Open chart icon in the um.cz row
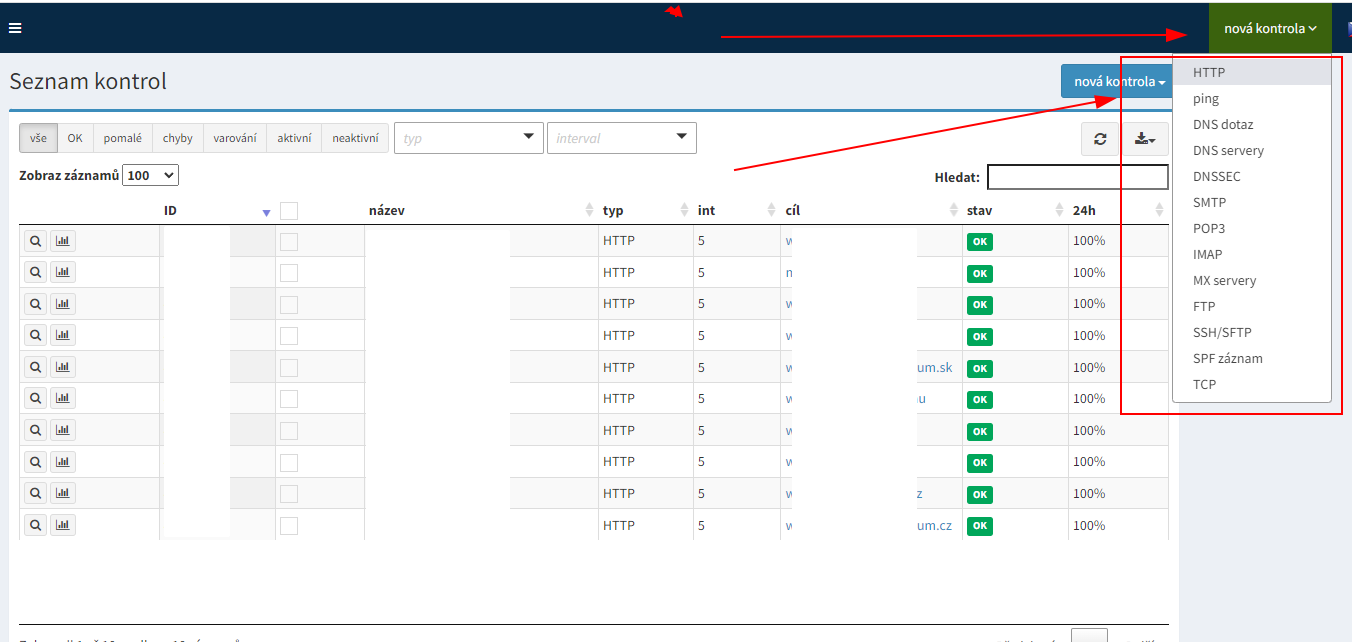The height and width of the screenshot is (642, 1352). (x=63, y=525)
